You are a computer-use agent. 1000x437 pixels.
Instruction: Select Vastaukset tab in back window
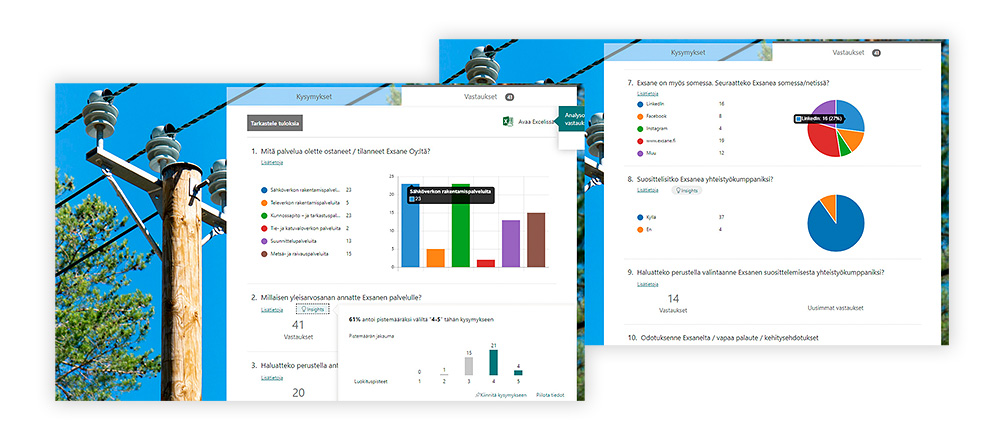coord(856,53)
